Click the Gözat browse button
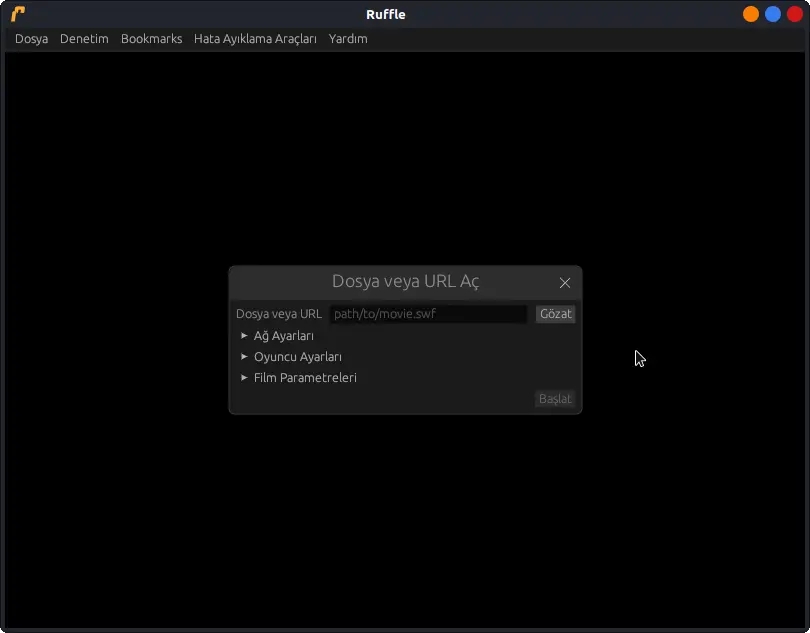The image size is (810, 633). coord(555,314)
